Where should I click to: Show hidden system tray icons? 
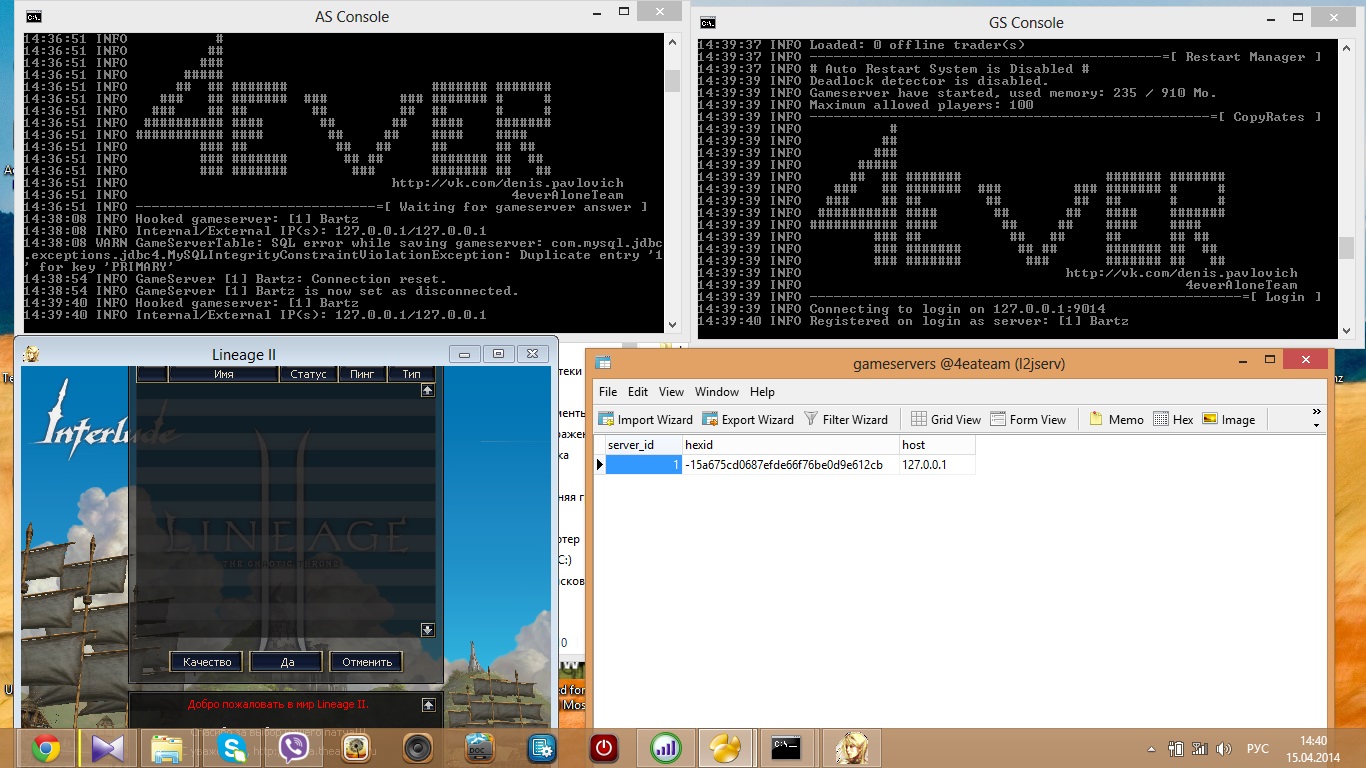point(1150,748)
